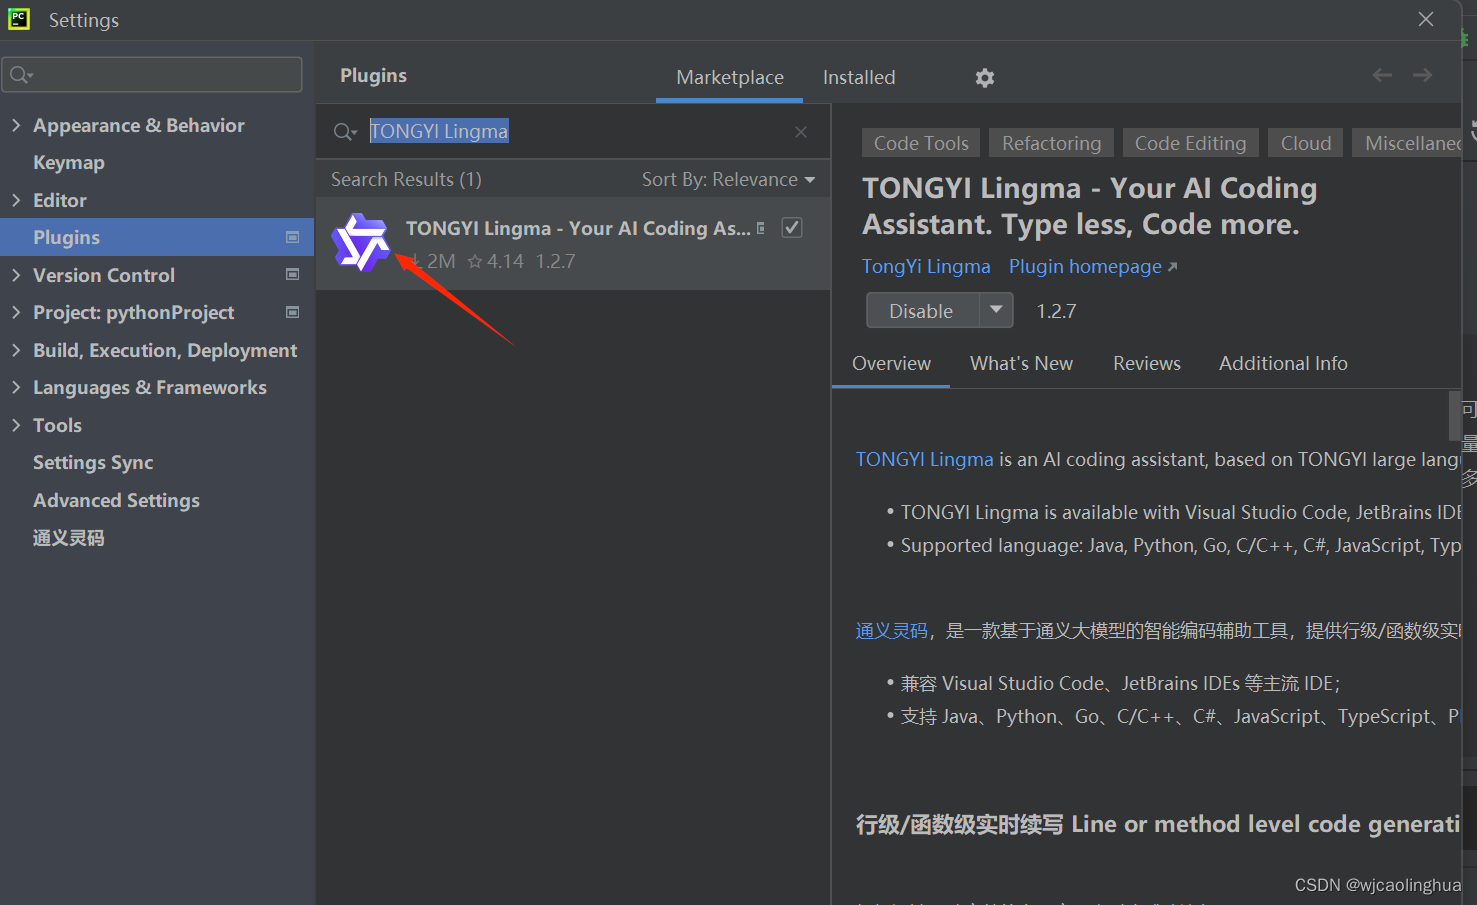Open the Reviews tab

click(1147, 364)
